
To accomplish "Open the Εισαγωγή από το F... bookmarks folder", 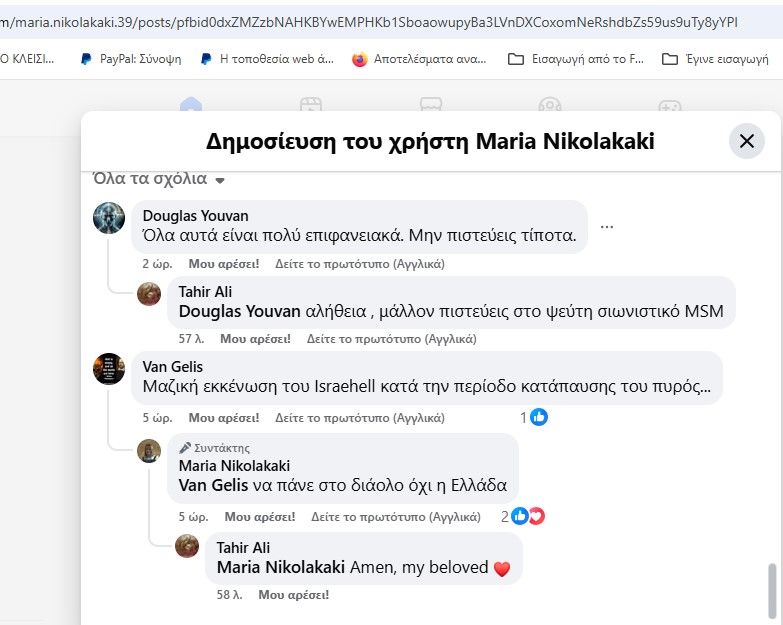I will point(576,59).
